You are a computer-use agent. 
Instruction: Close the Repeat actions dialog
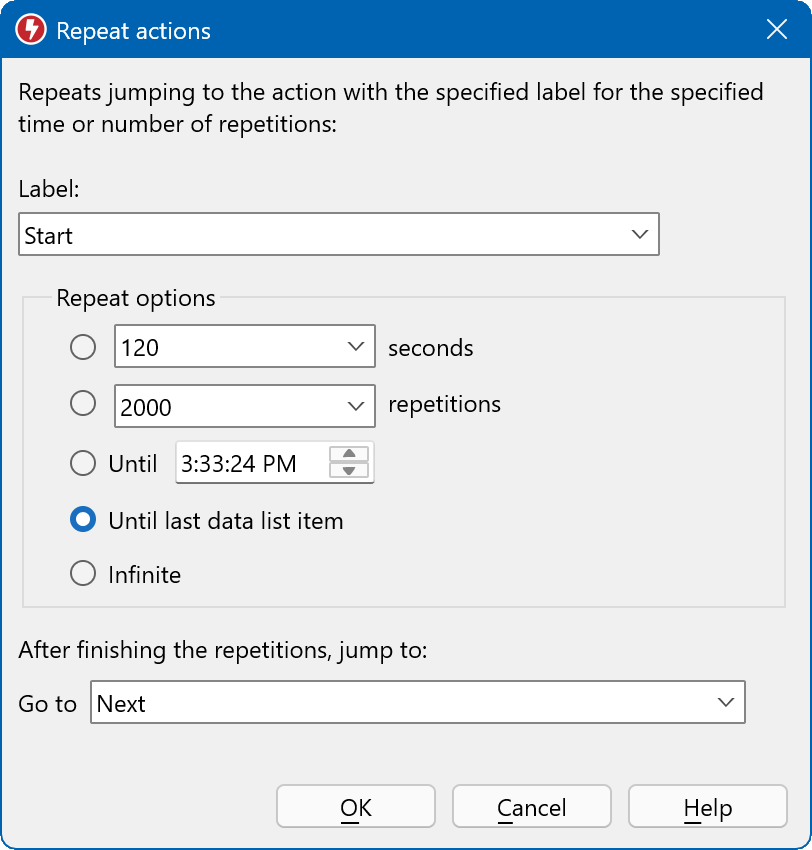[777, 30]
